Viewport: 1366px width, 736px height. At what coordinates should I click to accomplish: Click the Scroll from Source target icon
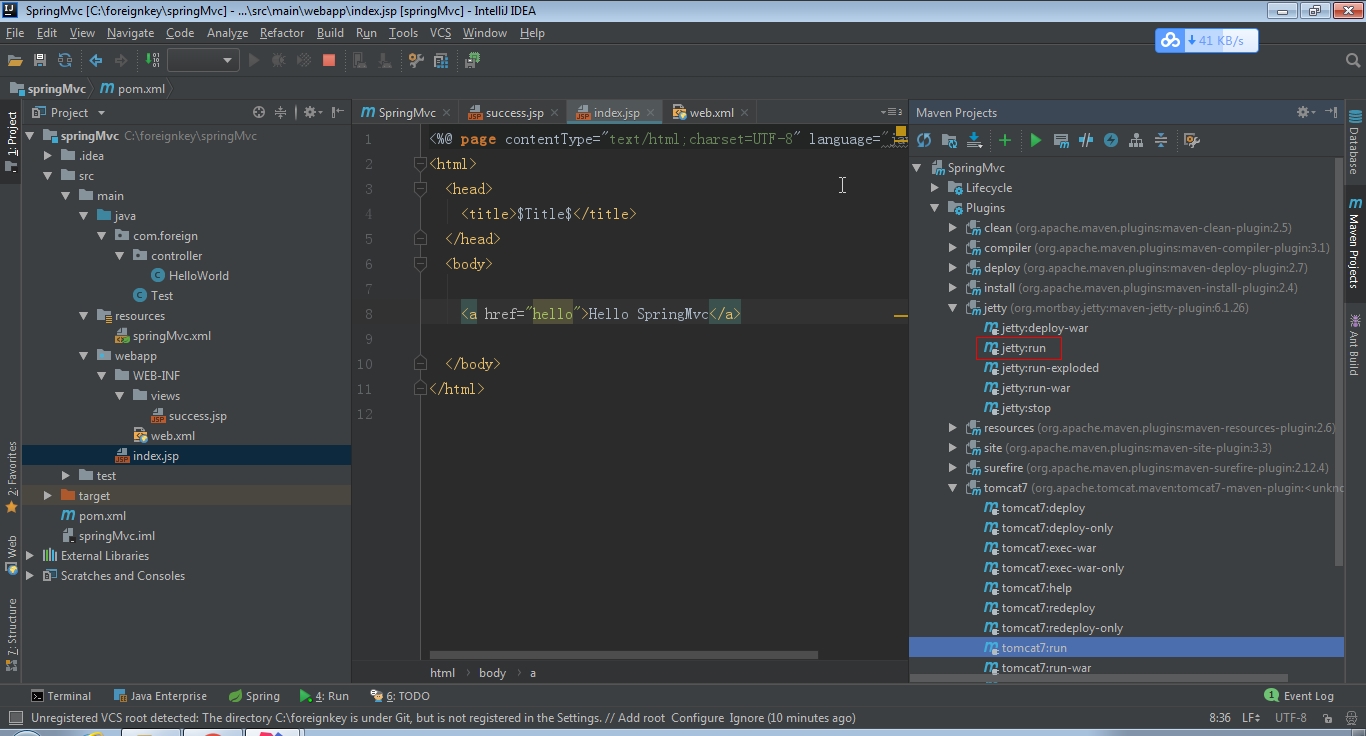pos(259,112)
